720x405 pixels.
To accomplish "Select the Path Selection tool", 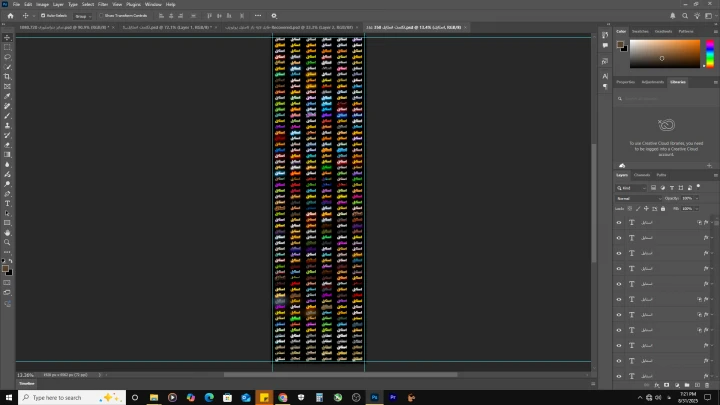I will point(7,214).
